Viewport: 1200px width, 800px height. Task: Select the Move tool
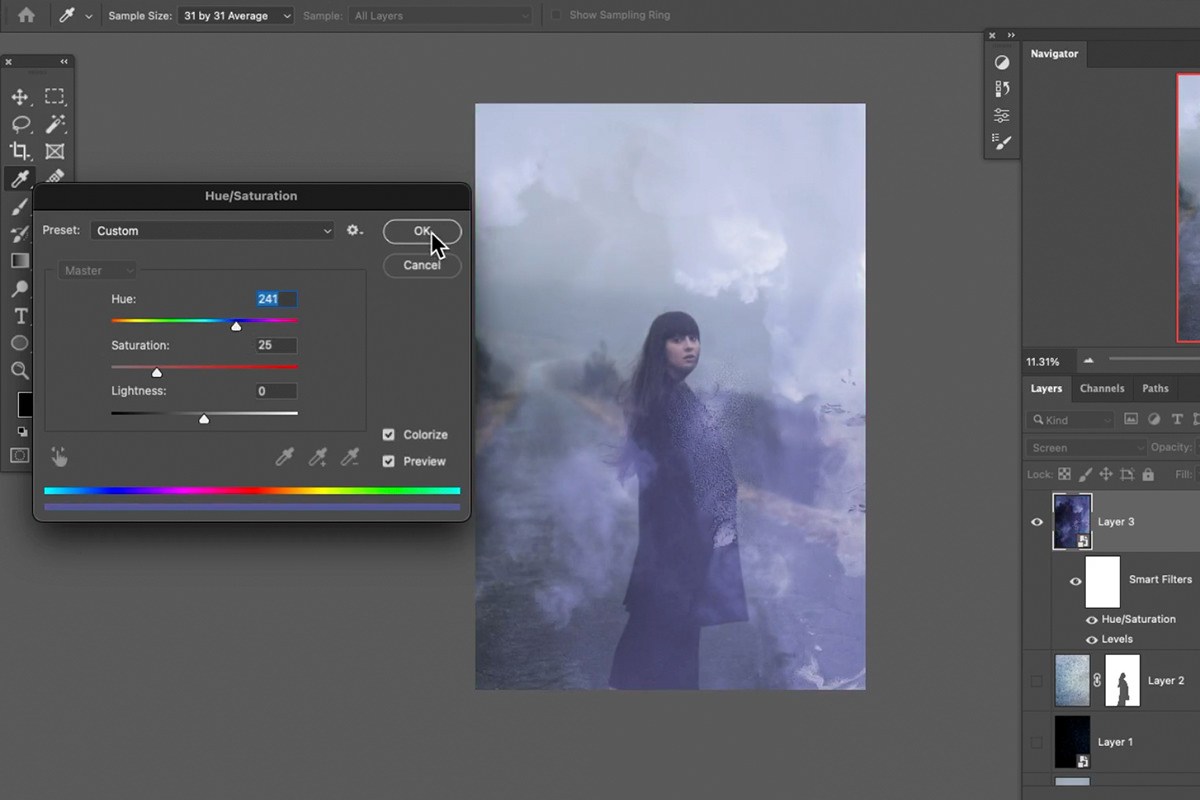point(19,97)
